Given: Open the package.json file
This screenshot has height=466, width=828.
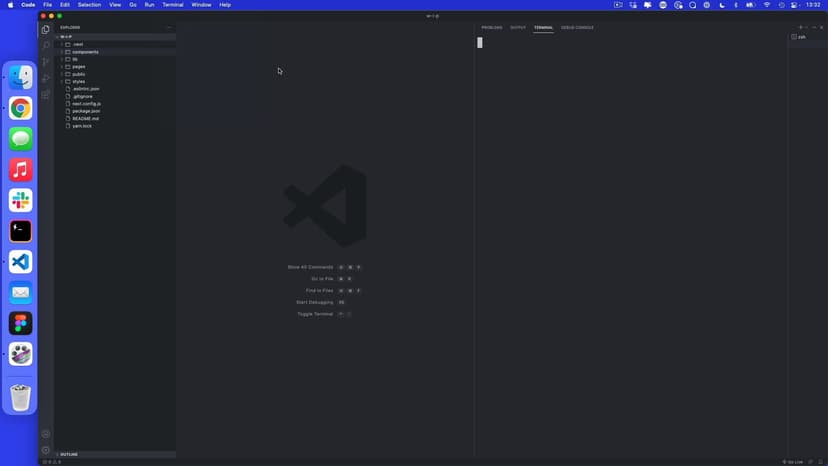Looking at the screenshot, I should tap(86, 111).
